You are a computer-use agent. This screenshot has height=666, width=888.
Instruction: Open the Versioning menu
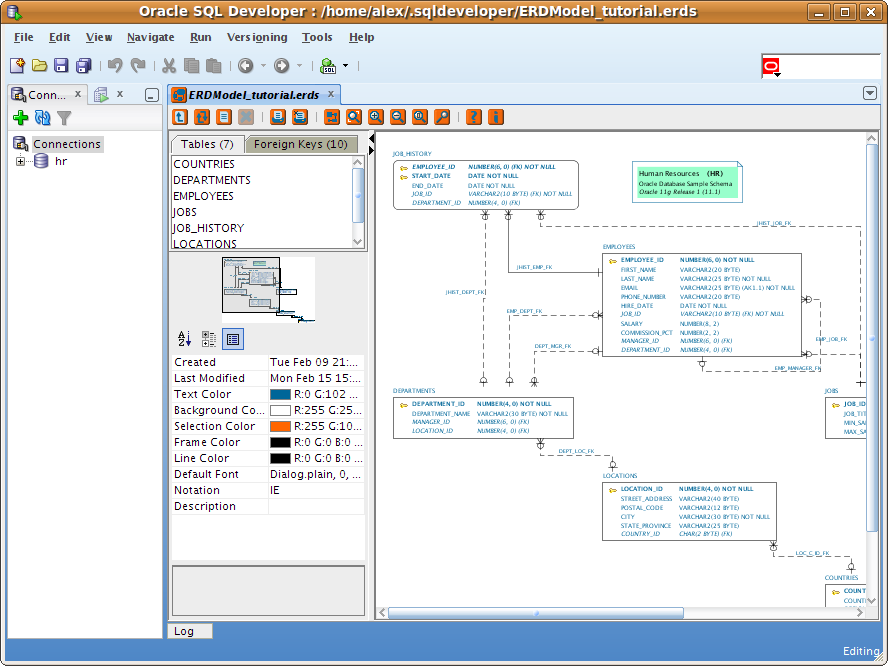(x=258, y=37)
